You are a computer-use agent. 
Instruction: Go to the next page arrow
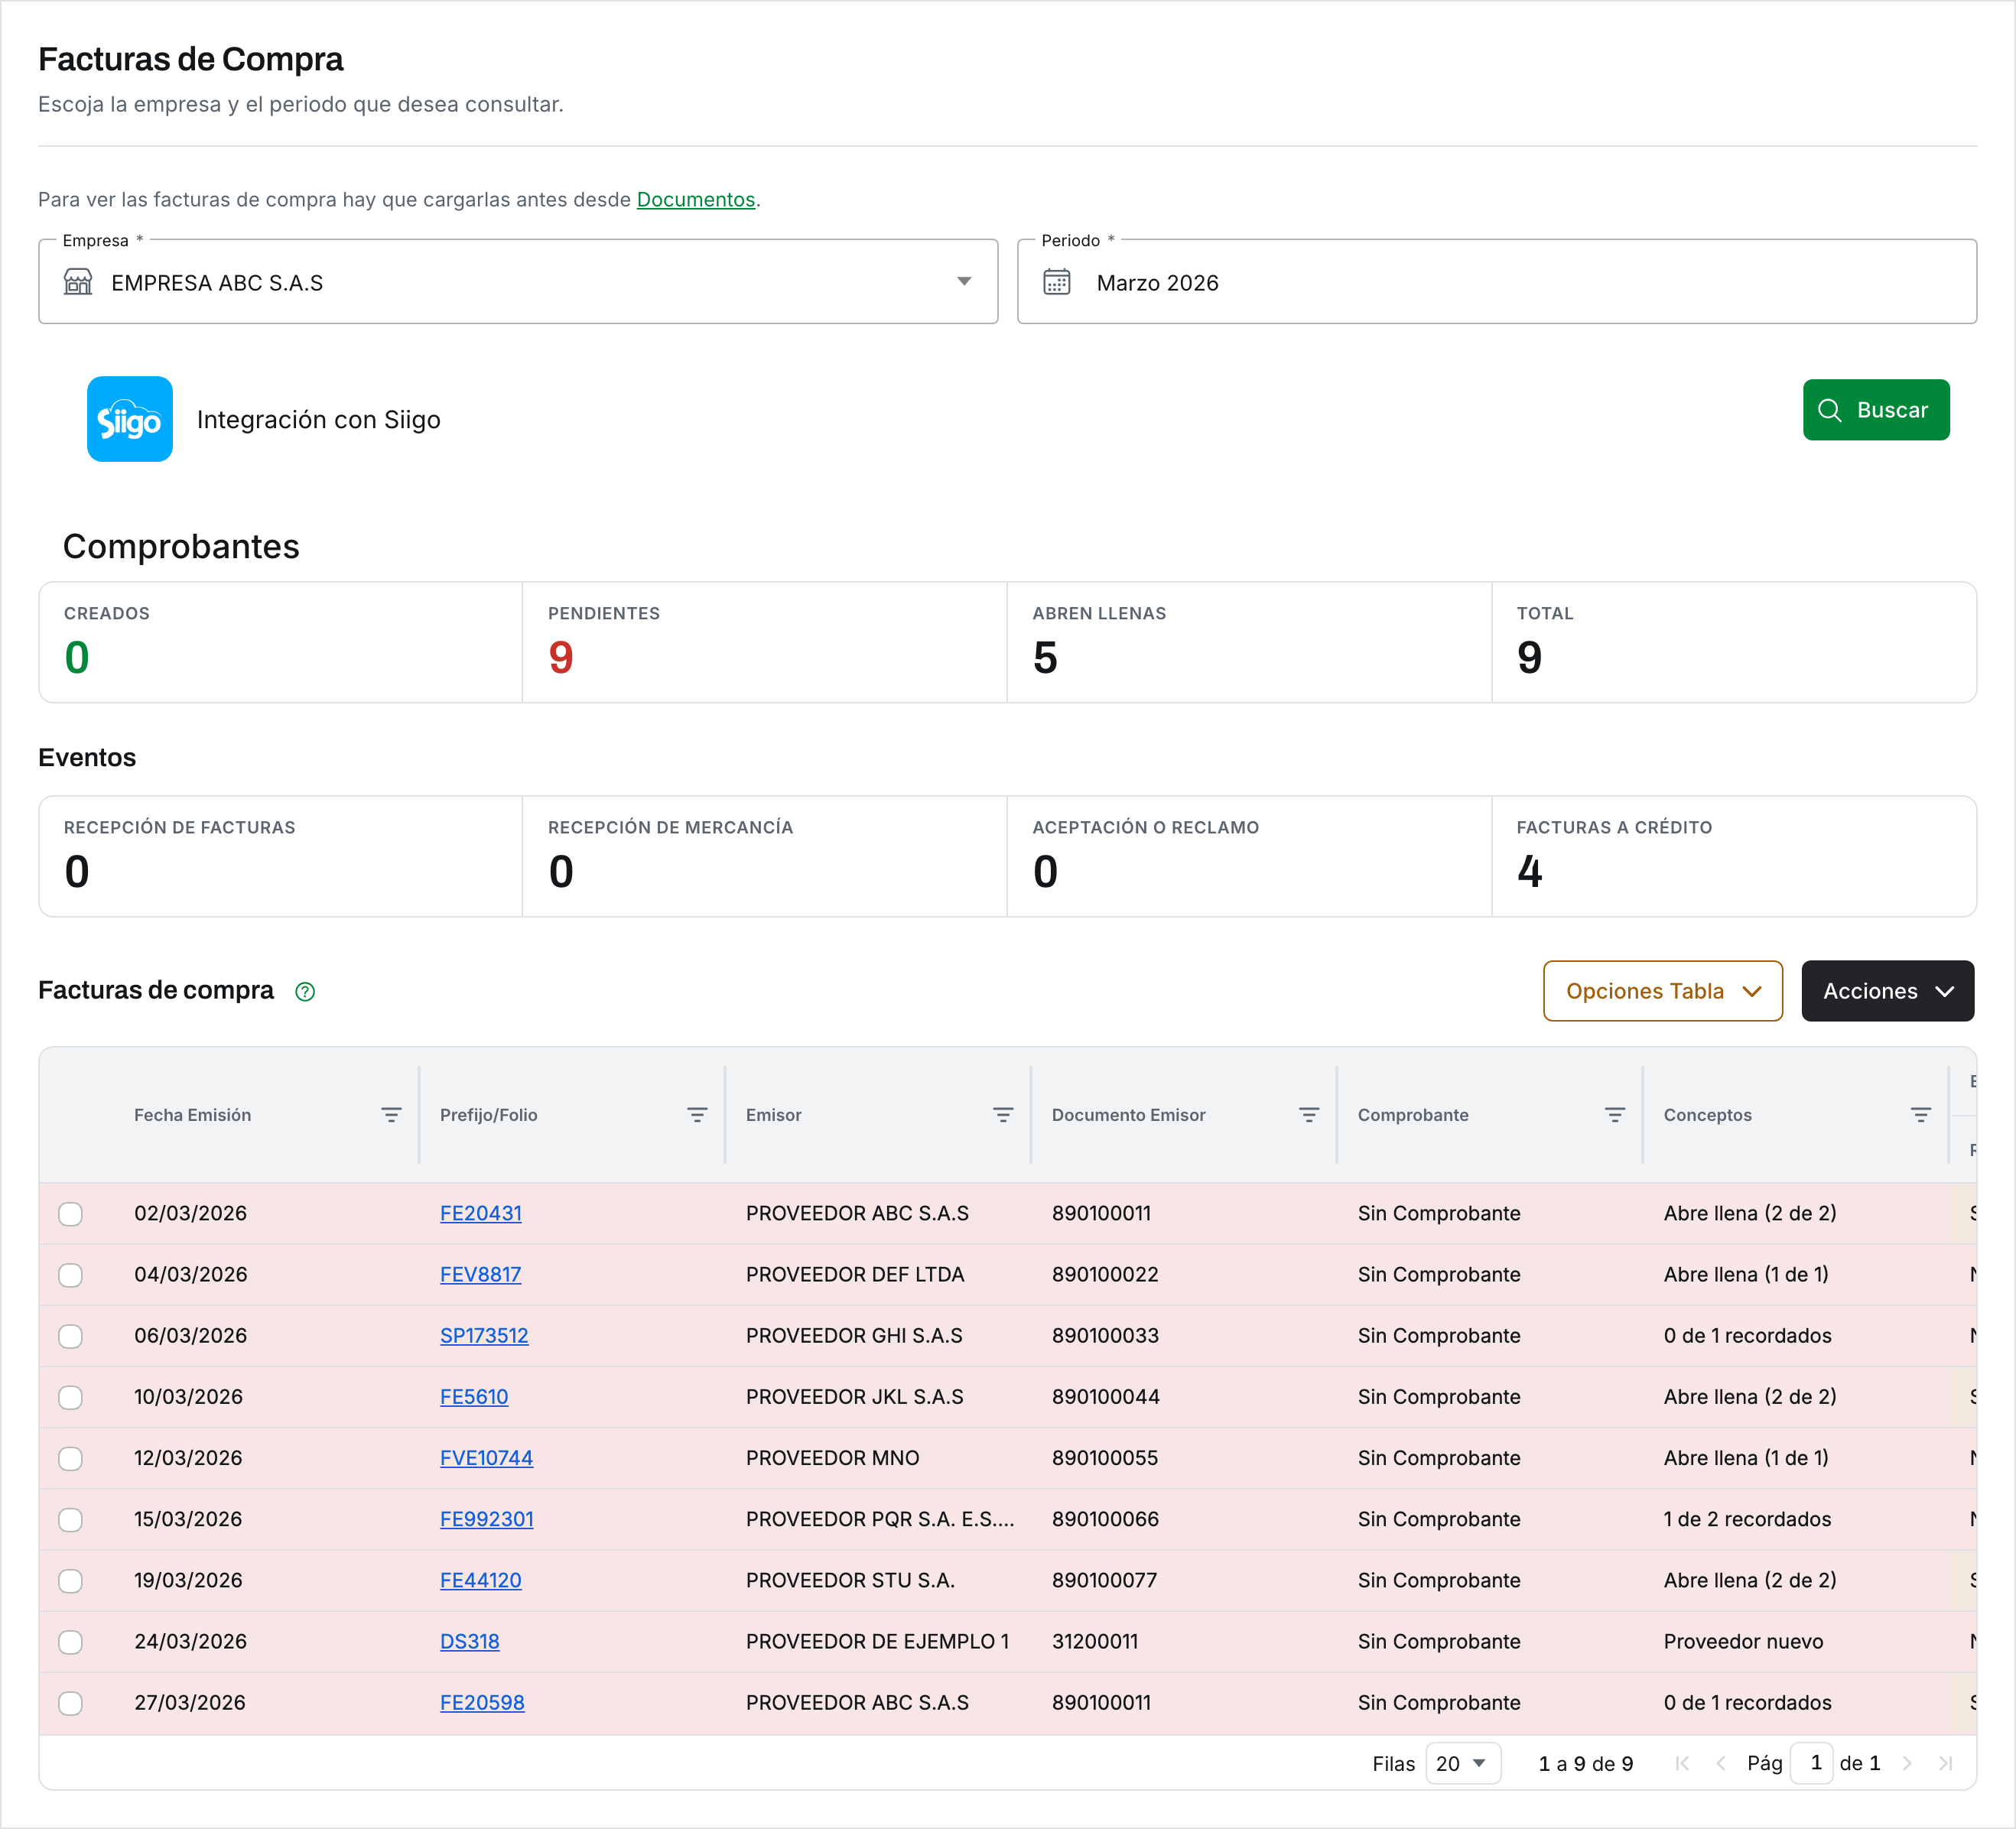(1907, 1763)
